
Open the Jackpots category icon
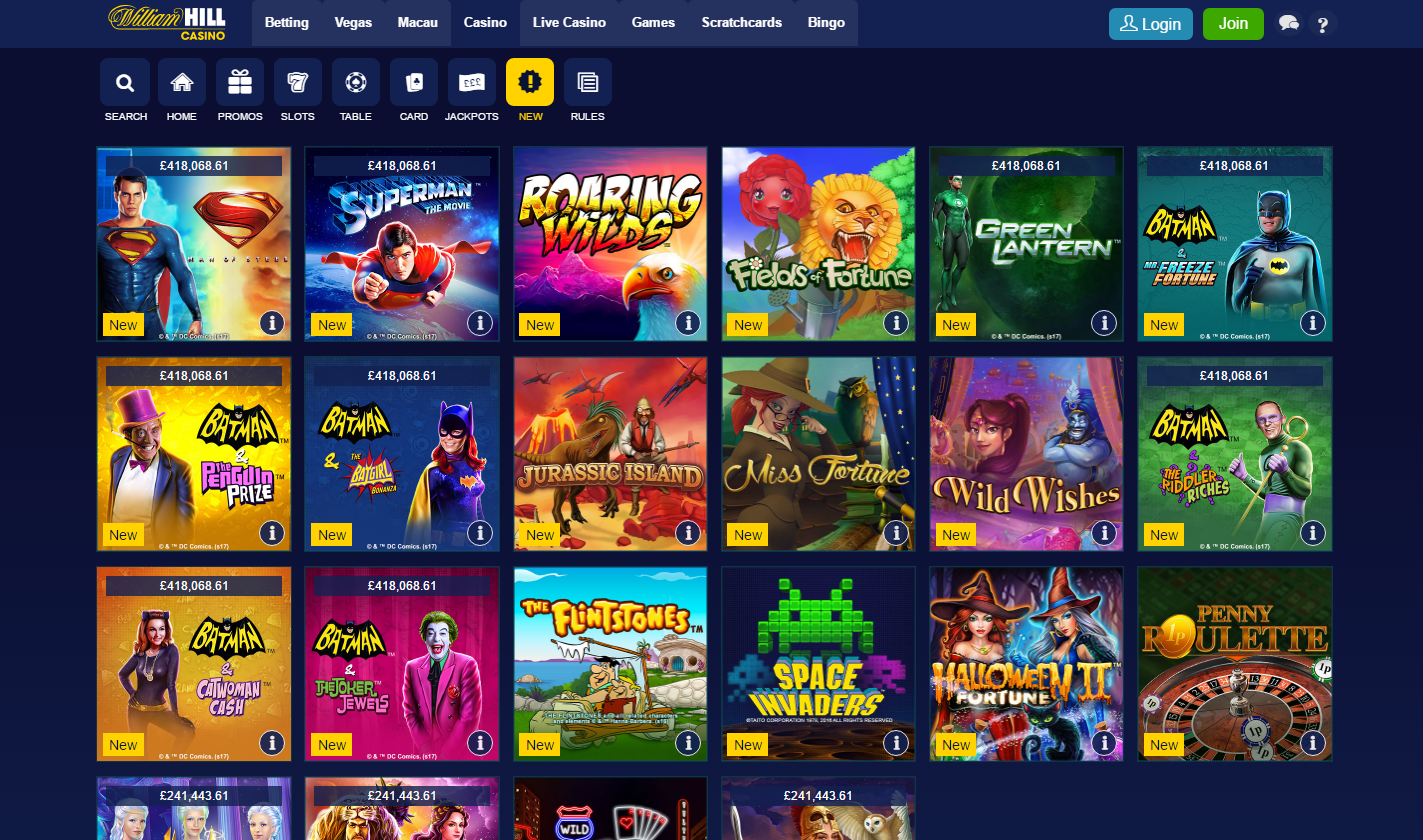click(472, 83)
